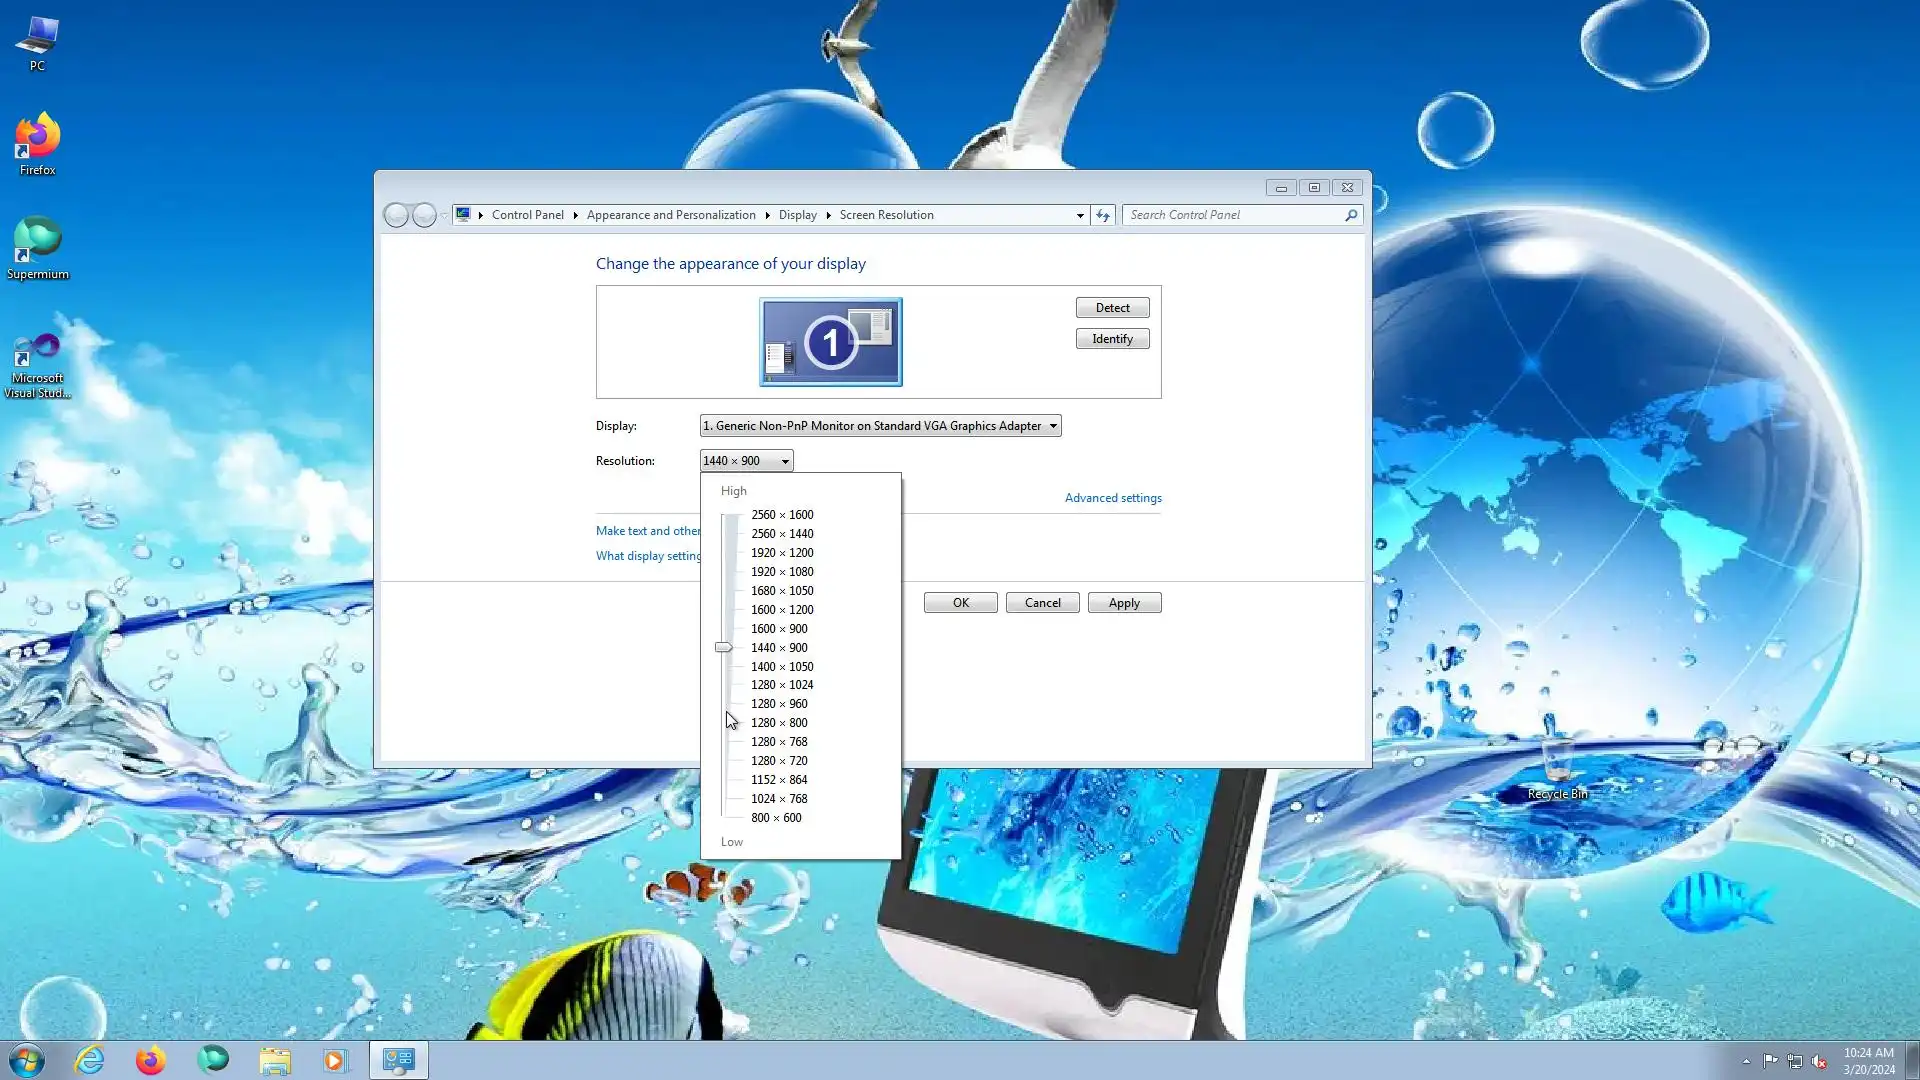The image size is (1920, 1080).
Task: Choose the 1024 × 768 resolution entry
Action: tap(779, 799)
